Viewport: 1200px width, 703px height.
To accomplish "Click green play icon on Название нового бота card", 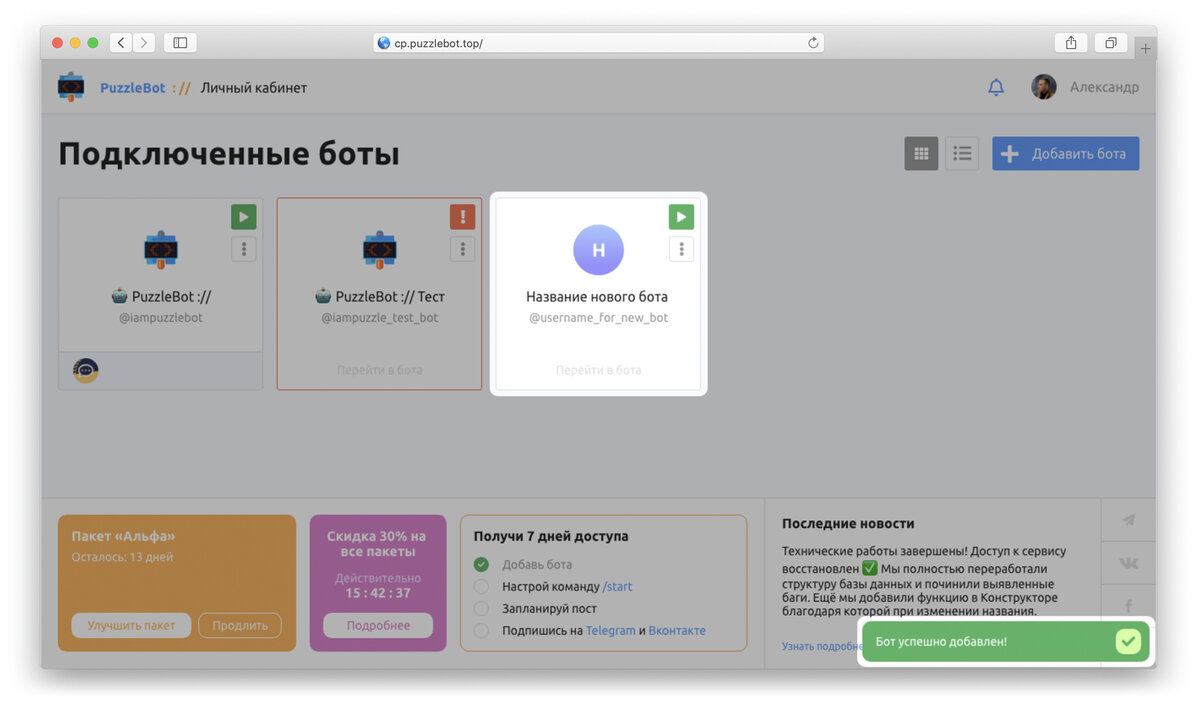I will click(x=681, y=217).
